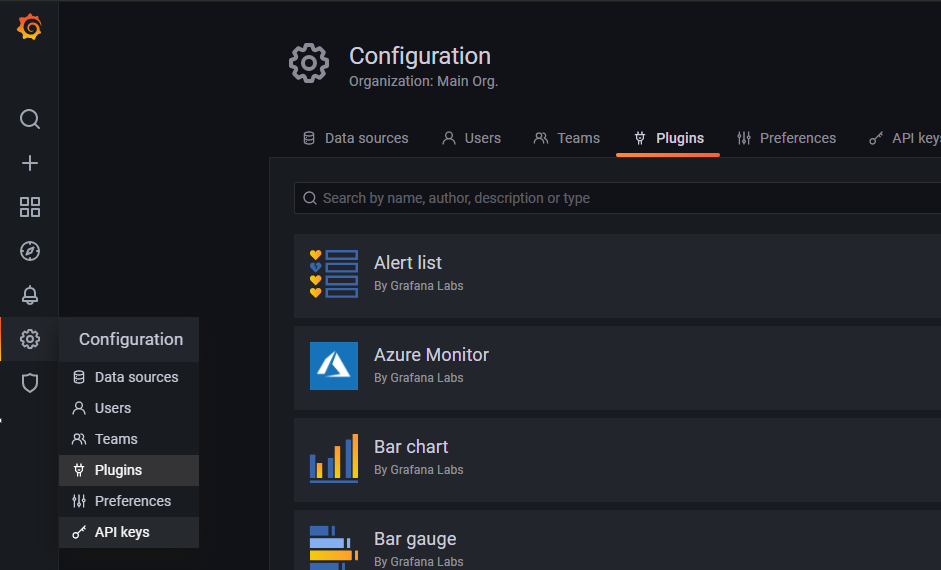This screenshot has height=570, width=941.
Task: Click 'By Grafana Labs' under Azure Monitor
Action: pos(418,377)
